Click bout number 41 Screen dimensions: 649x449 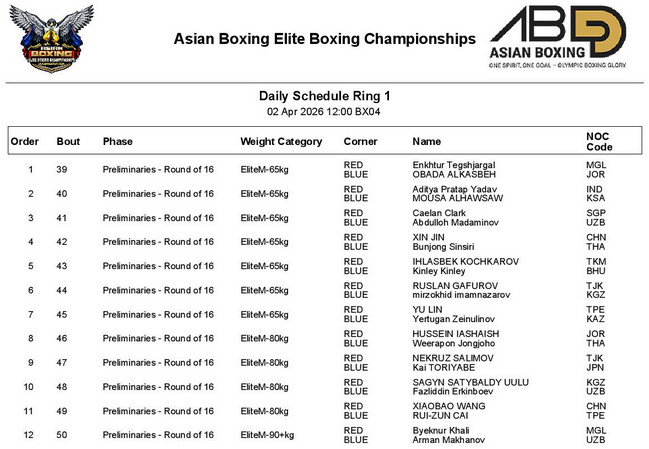[62, 218]
